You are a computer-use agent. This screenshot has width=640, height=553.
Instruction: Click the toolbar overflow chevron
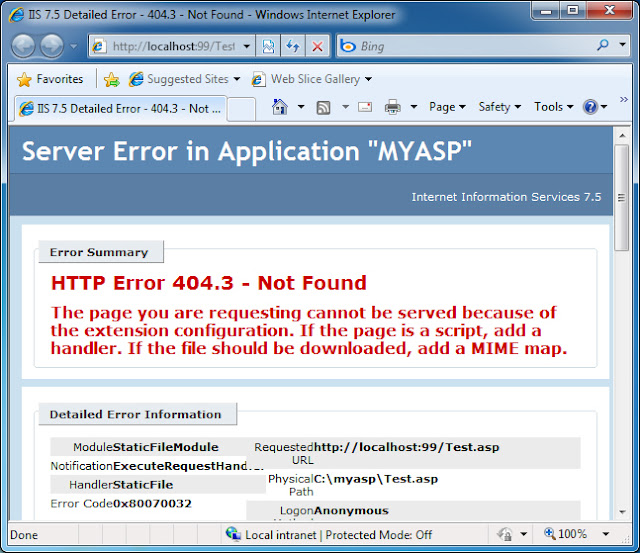click(624, 100)
